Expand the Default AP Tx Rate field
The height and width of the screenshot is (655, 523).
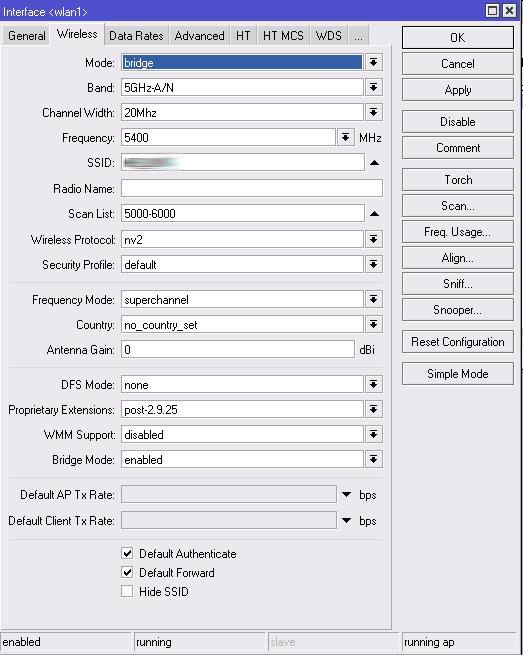[346, 495]
